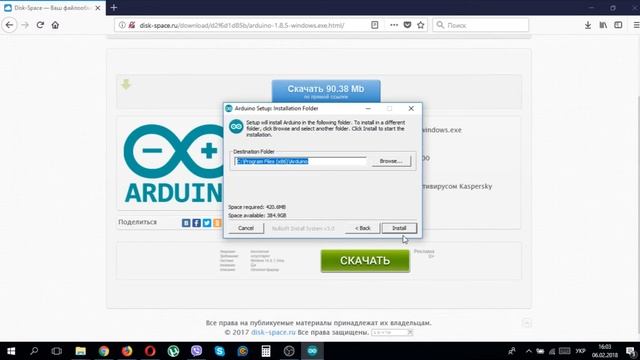
Task: Launch Chrome from the taskbar
Action: pyautogui.click(x=104, y=351)
